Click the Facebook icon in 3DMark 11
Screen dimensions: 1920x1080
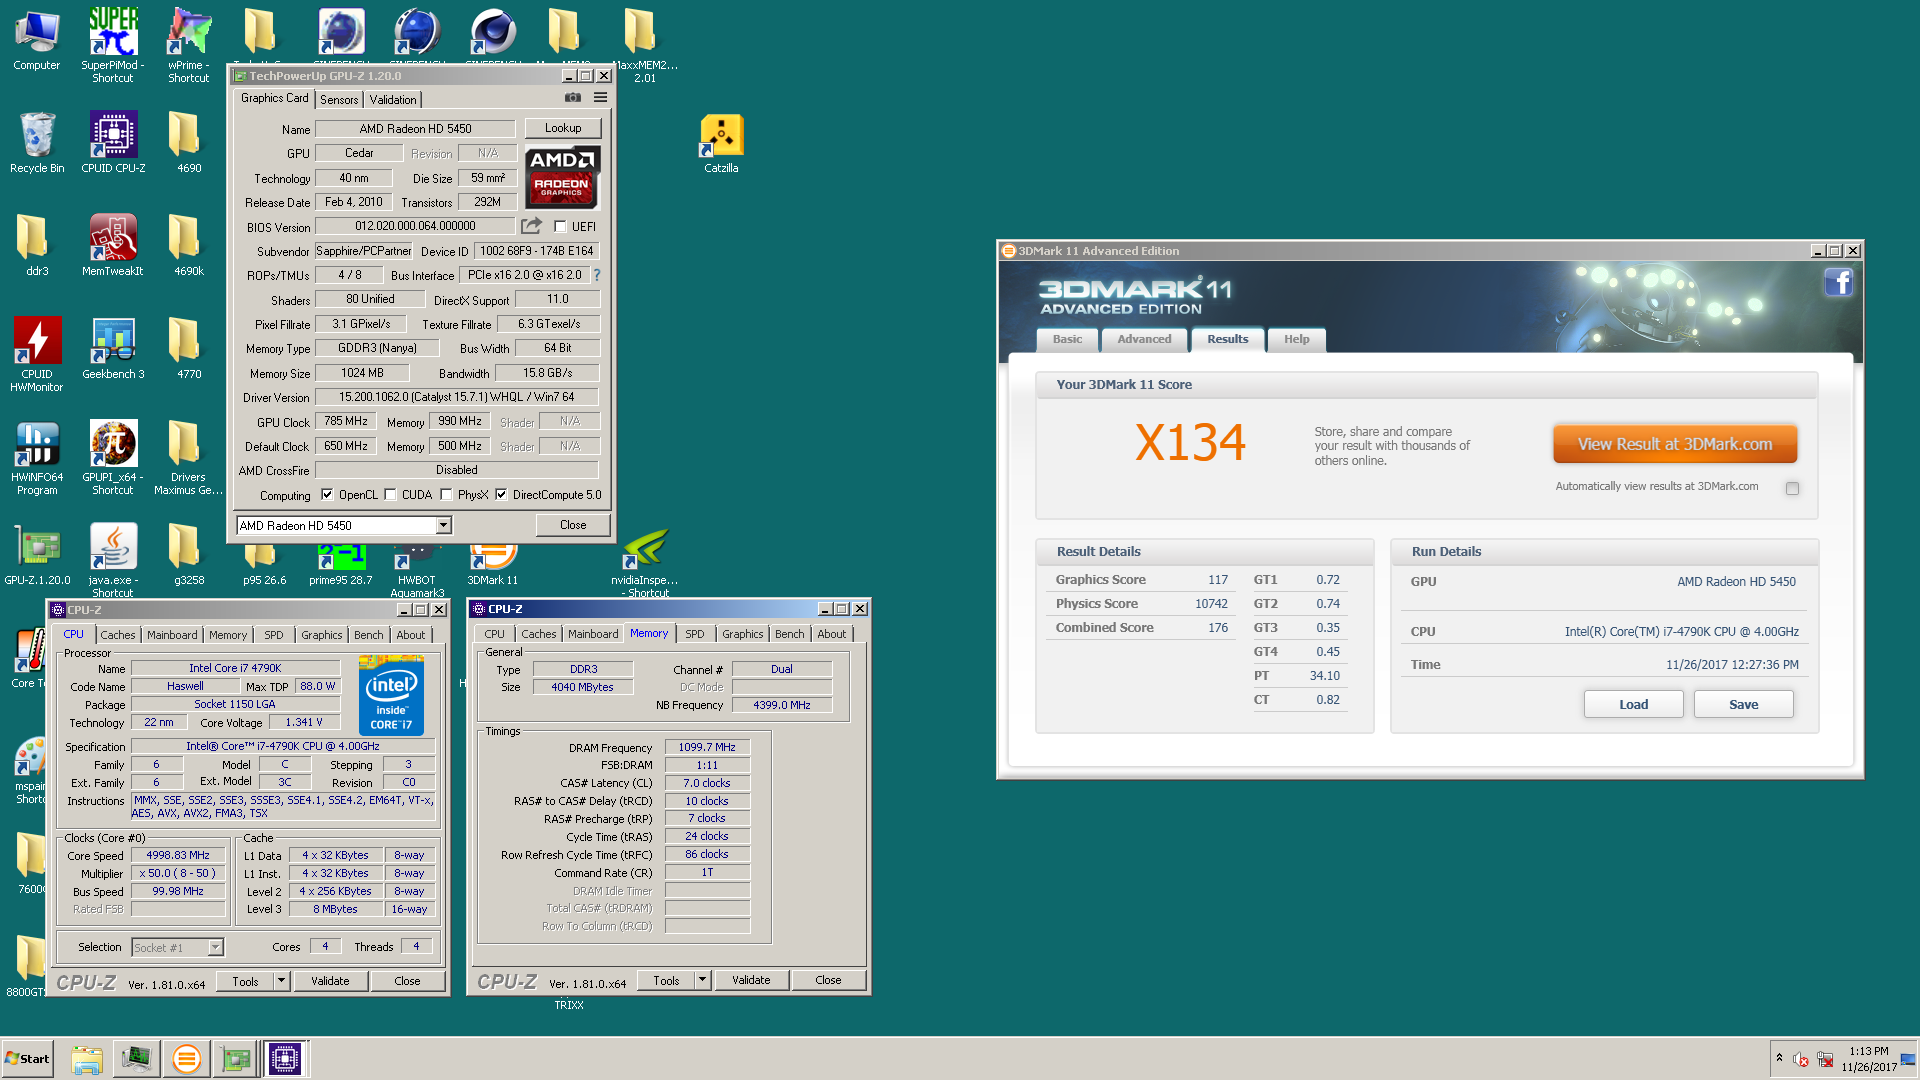(x=1838, y=283)
